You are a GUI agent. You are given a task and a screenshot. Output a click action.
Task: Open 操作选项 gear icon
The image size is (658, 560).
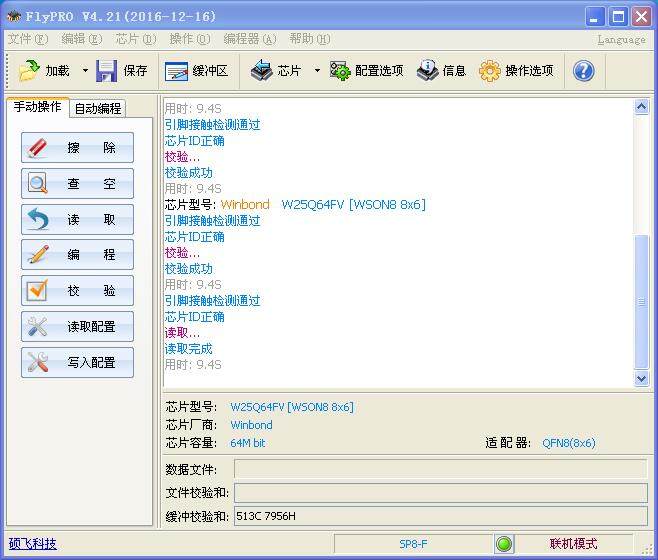click(490, 71)
